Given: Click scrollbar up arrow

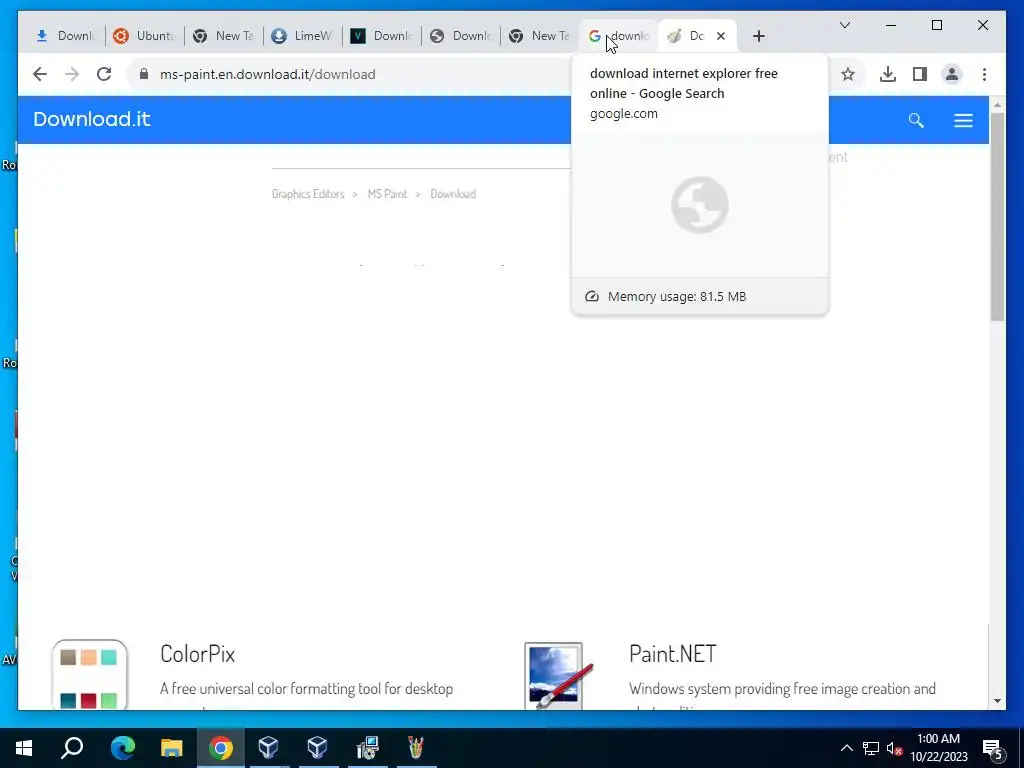Looking at the screenshot, I should coord(997,105).
